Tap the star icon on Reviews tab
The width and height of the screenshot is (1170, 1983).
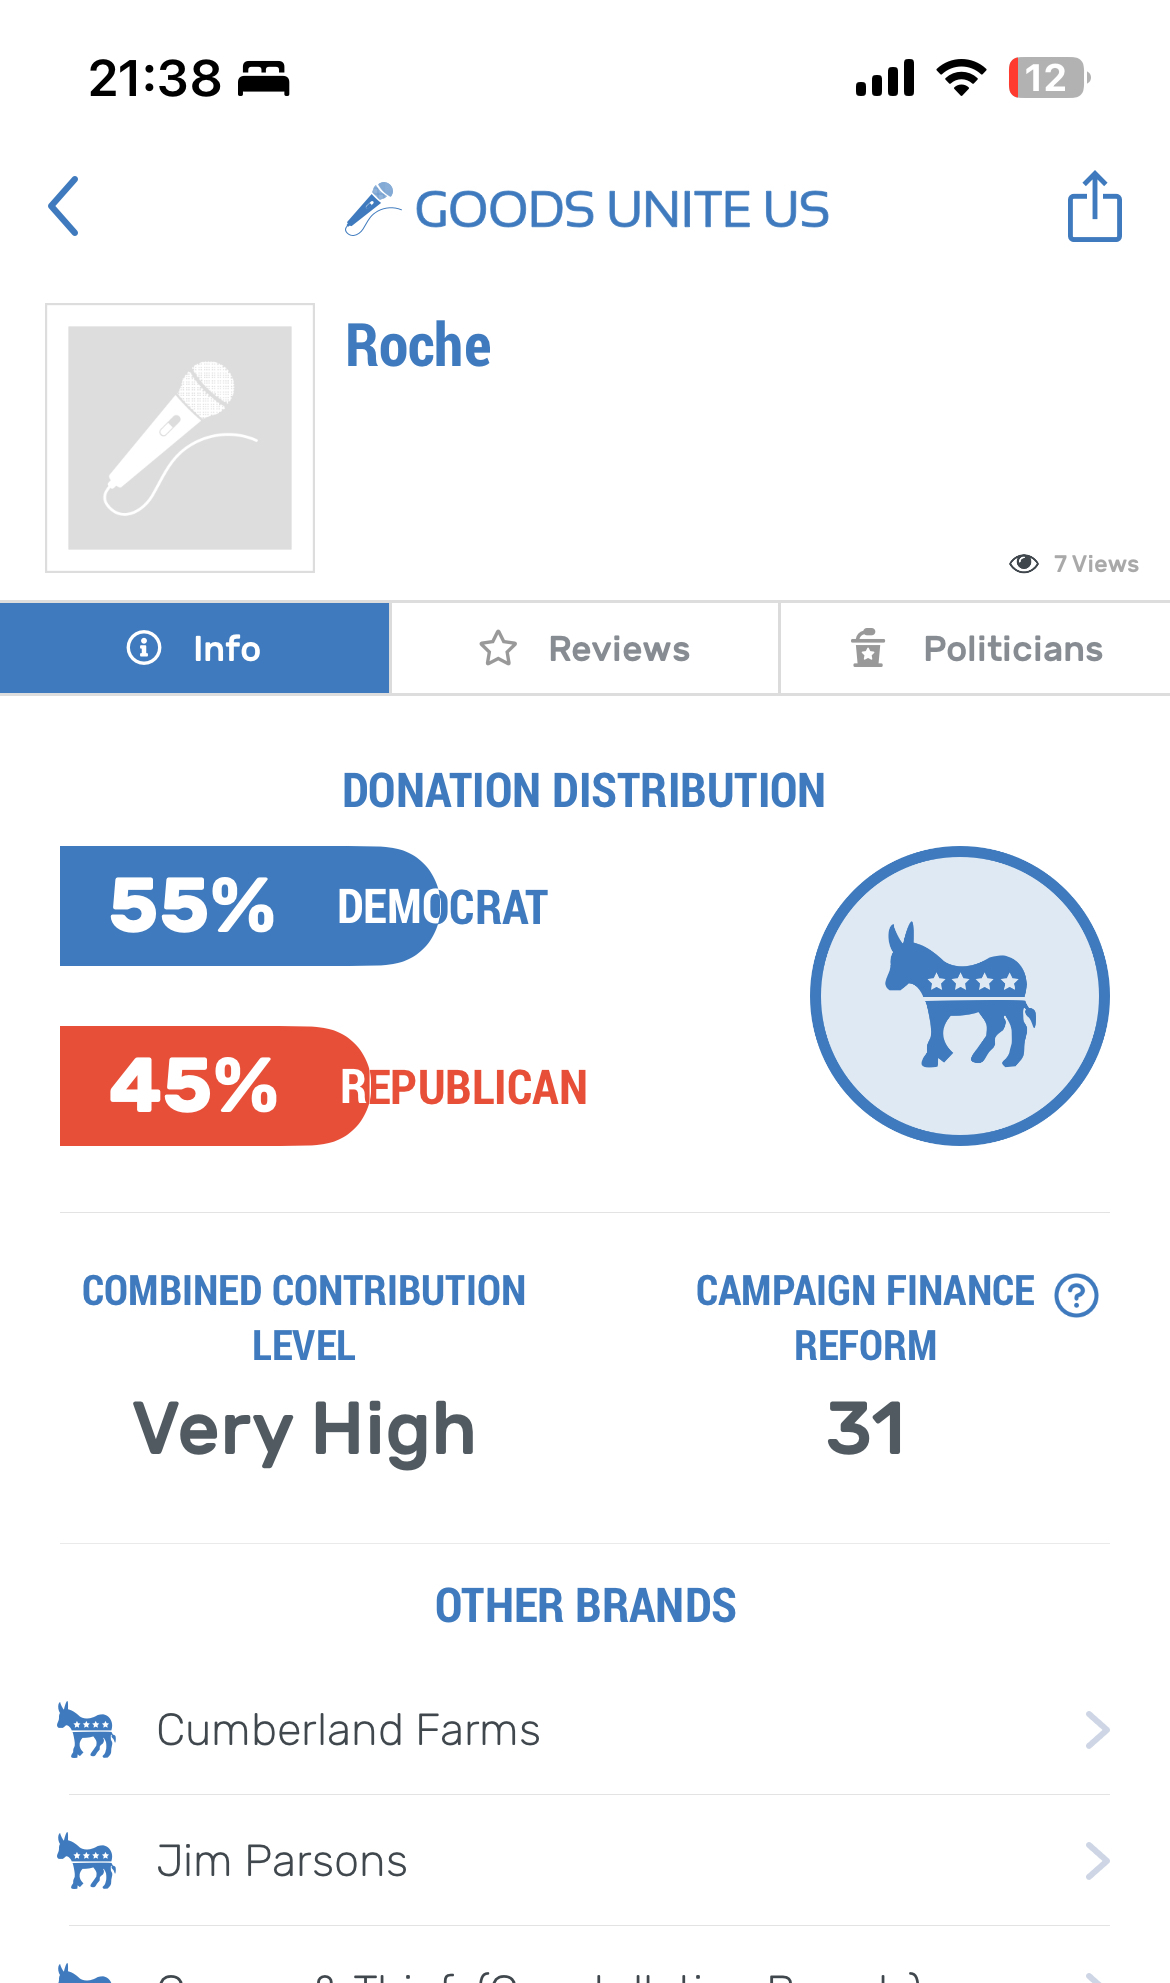tap(498, 649)
